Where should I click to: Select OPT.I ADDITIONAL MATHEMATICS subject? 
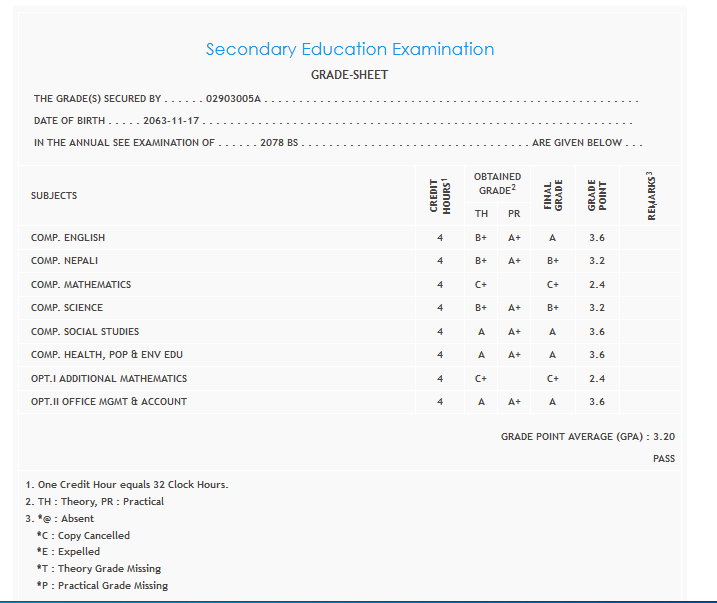(x=109, y=379)
